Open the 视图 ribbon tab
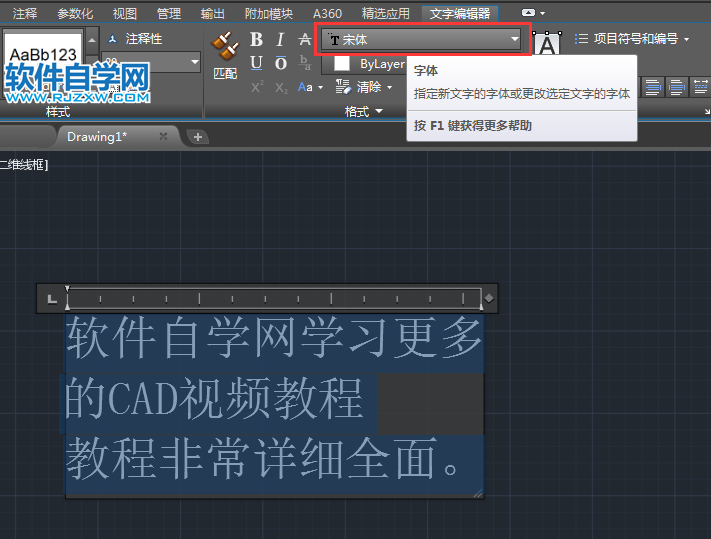Viewport: 711px width, 539px height. click(125, 14)
